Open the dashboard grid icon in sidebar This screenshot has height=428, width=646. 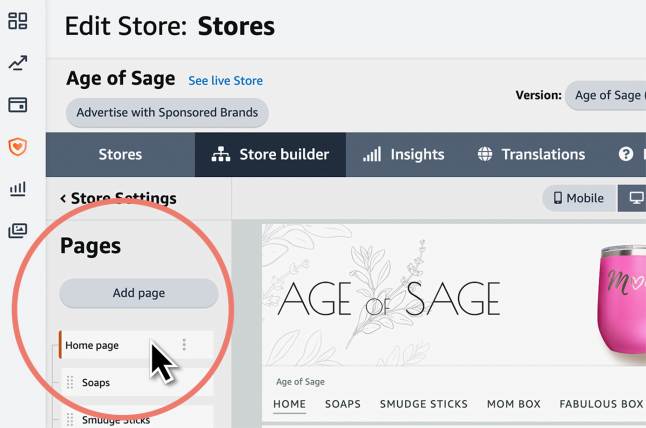click(x=18, y=21)
